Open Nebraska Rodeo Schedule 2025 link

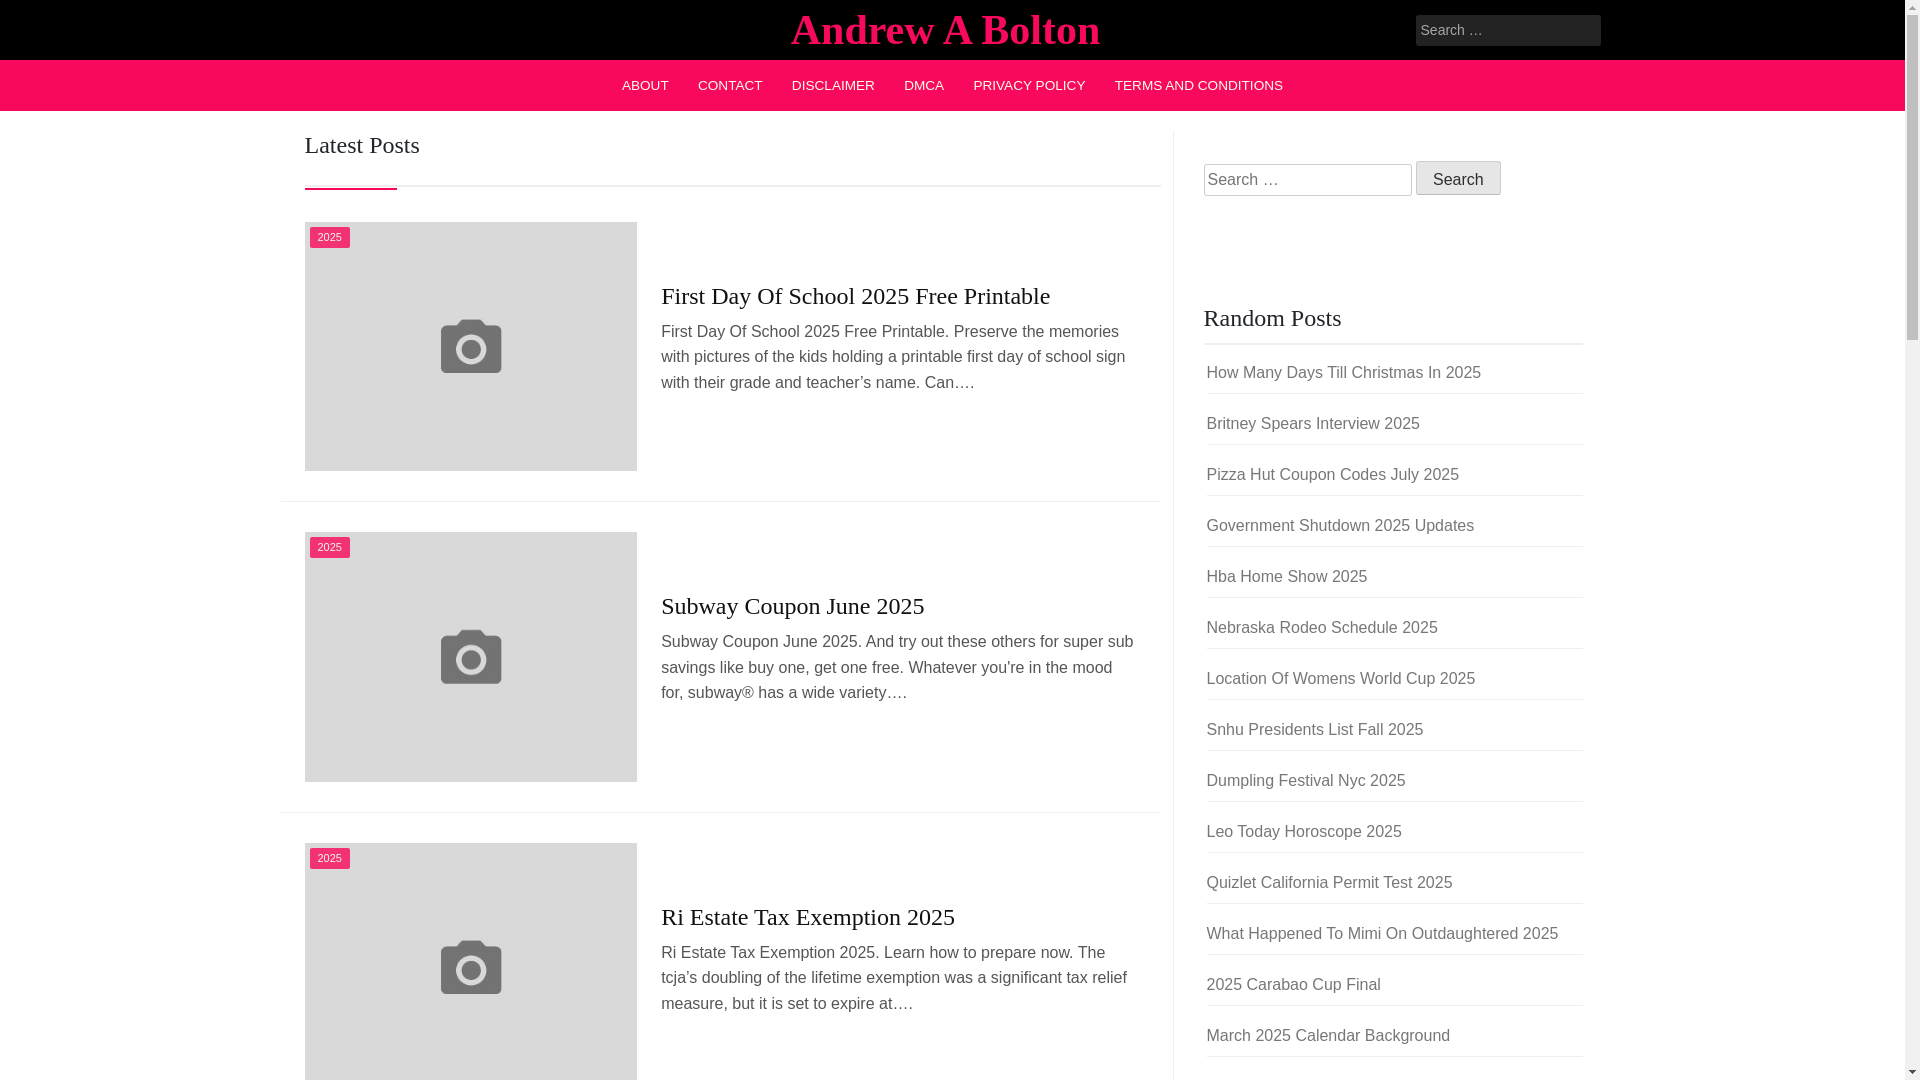1321,628
